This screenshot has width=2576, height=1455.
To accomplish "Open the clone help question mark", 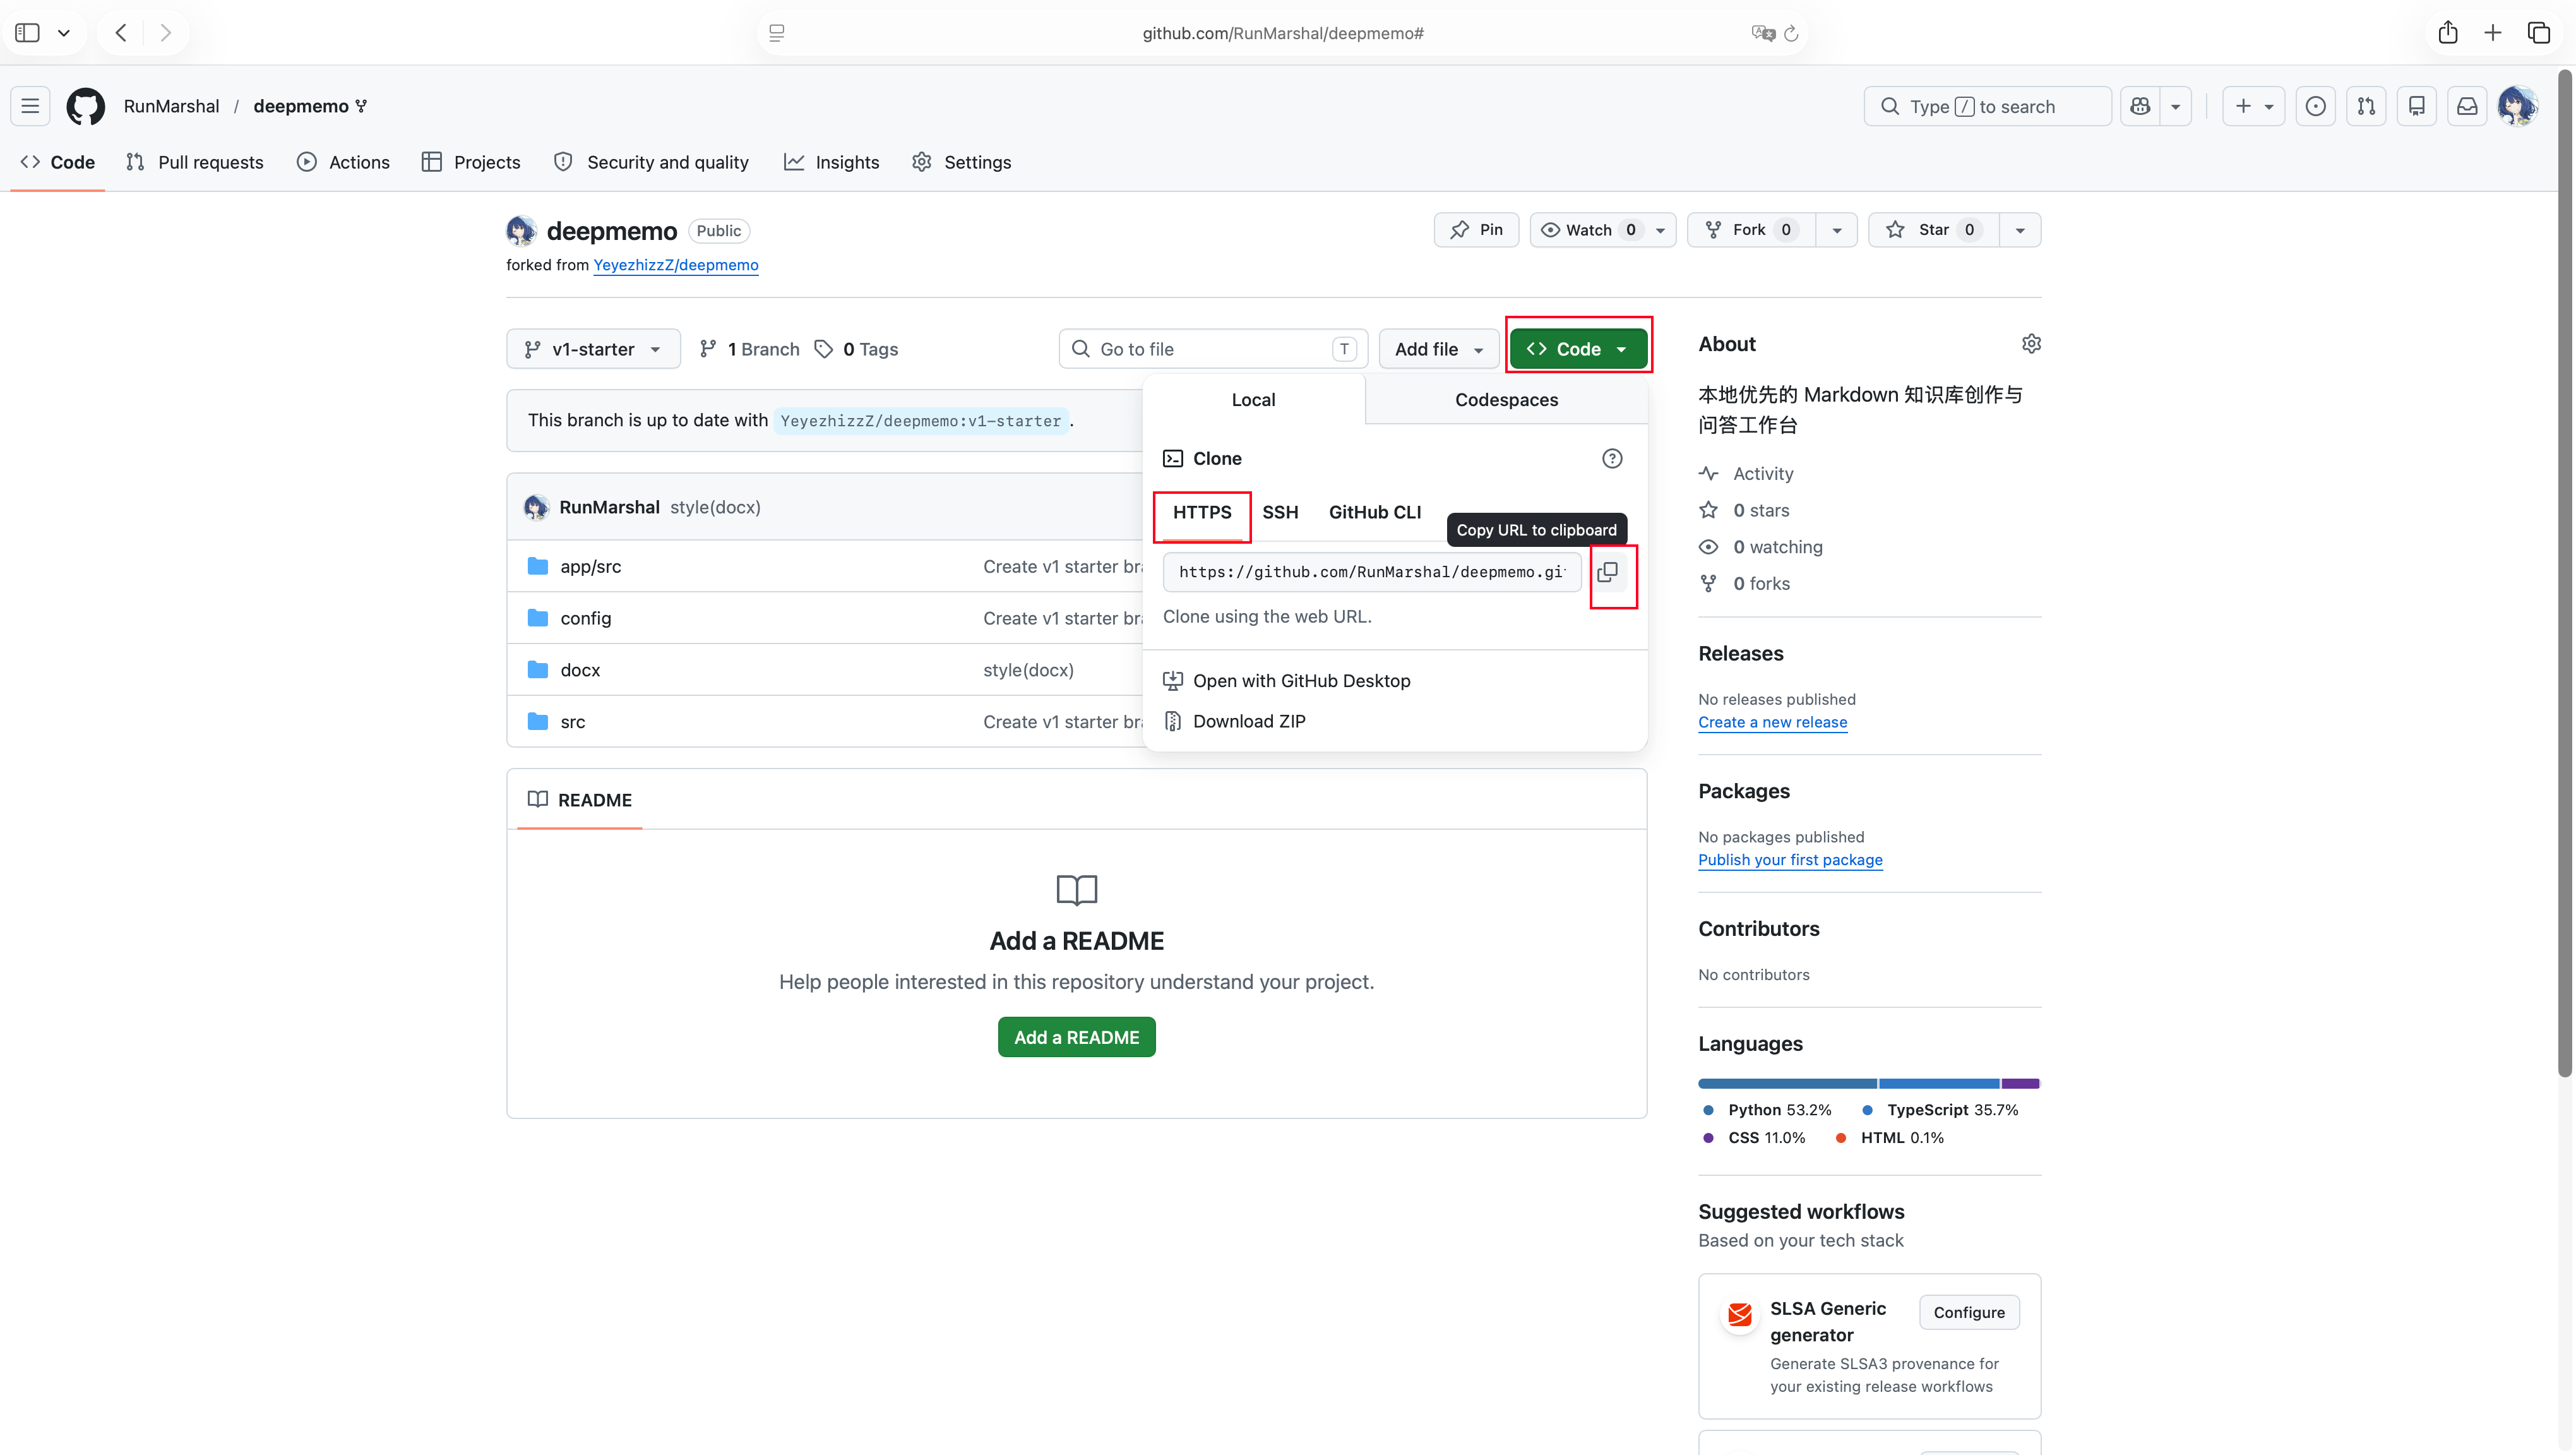I will pos(1612,458).
